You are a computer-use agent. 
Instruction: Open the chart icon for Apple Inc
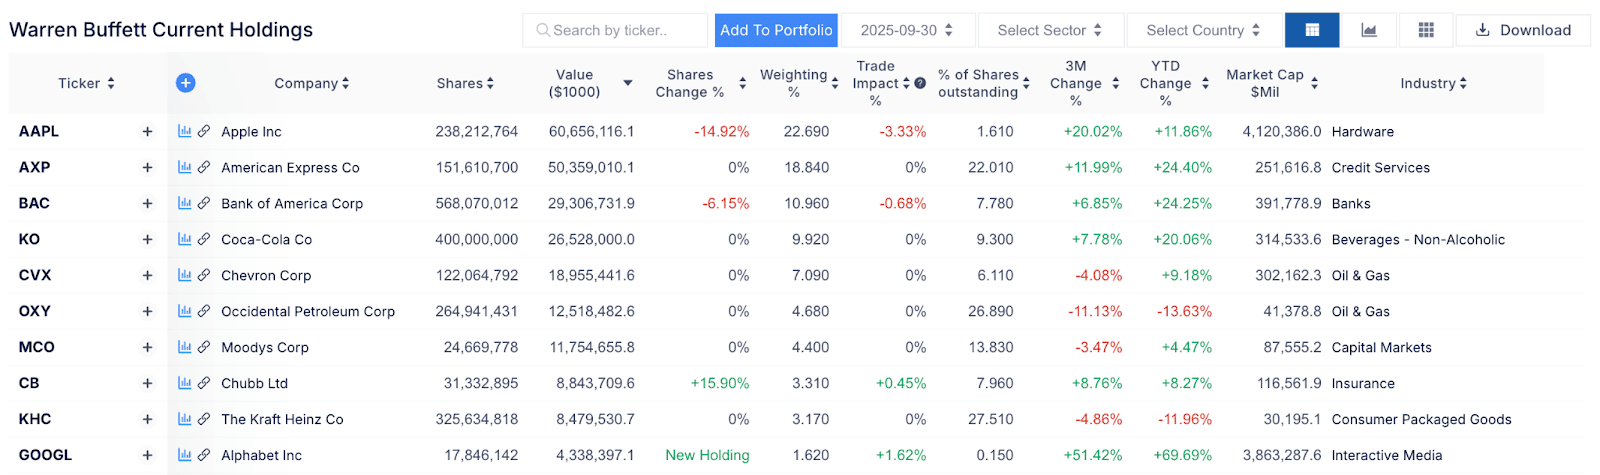pos(184,131)
